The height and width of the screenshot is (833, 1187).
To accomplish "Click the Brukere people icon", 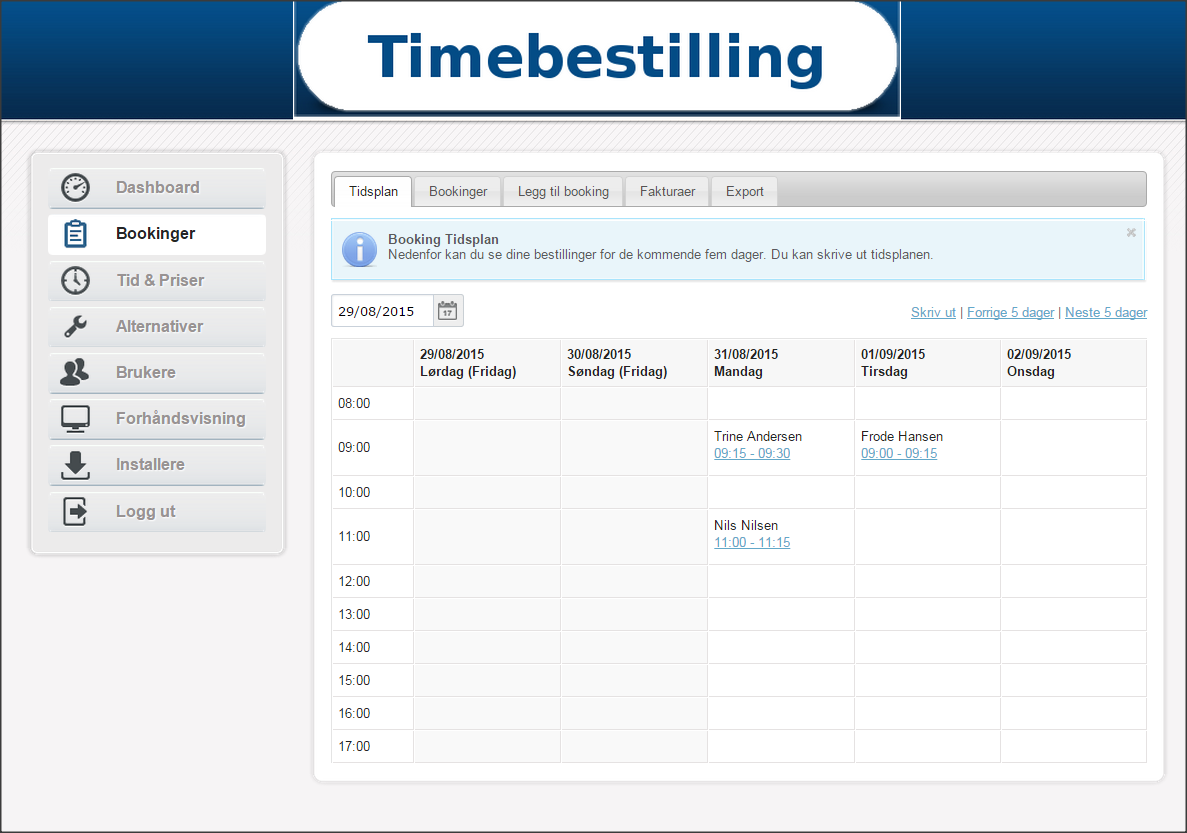I will [x=76, y=373].
